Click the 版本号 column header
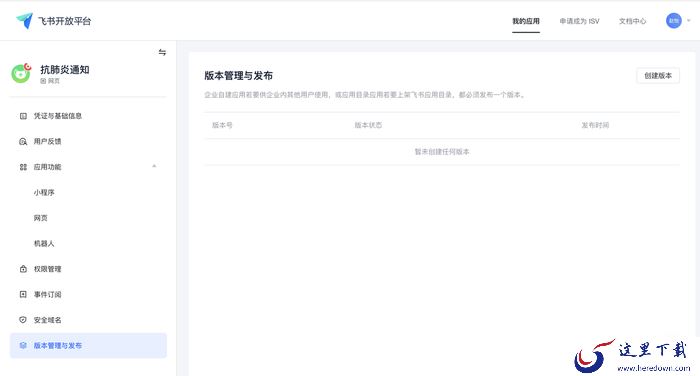This screenshot has width=700, height=376. (x=222, y=125)
